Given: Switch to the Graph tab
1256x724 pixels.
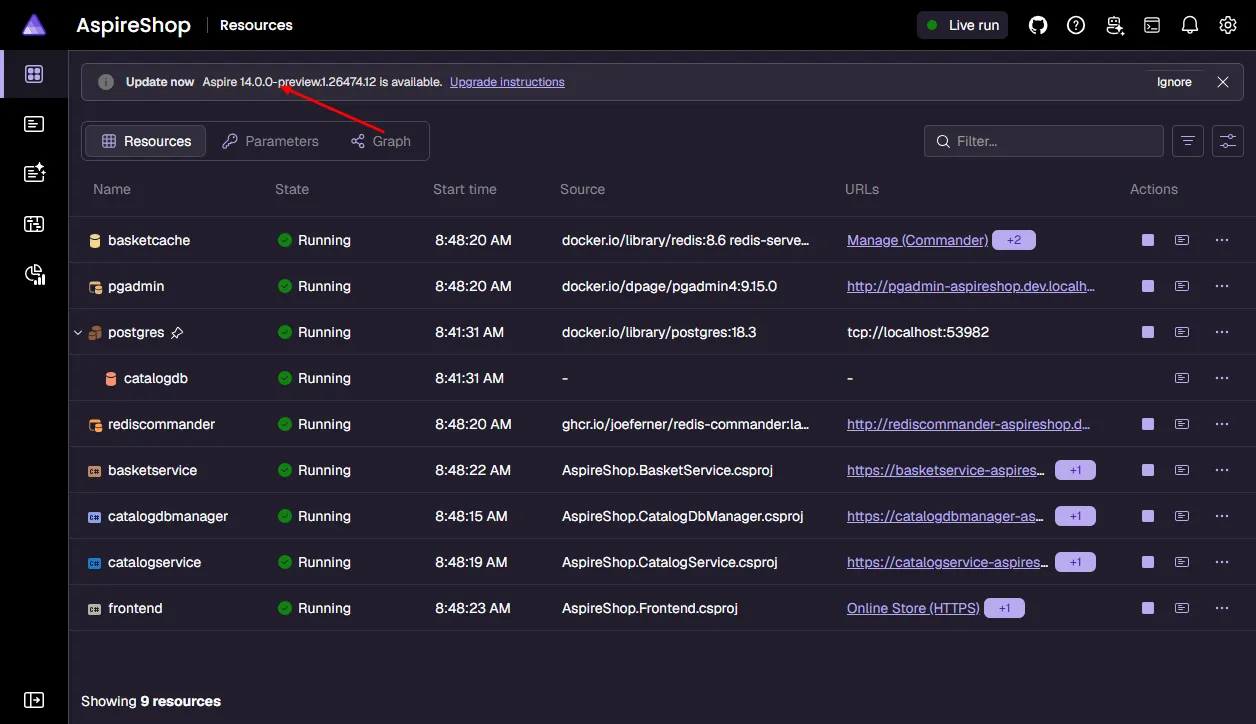Looking at the screenshot, I should coord(381,141).
